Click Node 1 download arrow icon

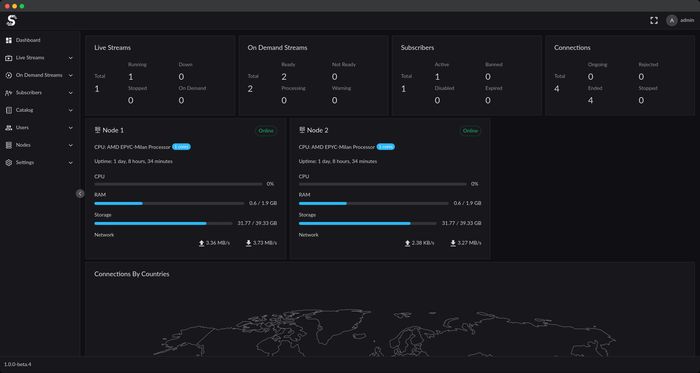[249, 243]
